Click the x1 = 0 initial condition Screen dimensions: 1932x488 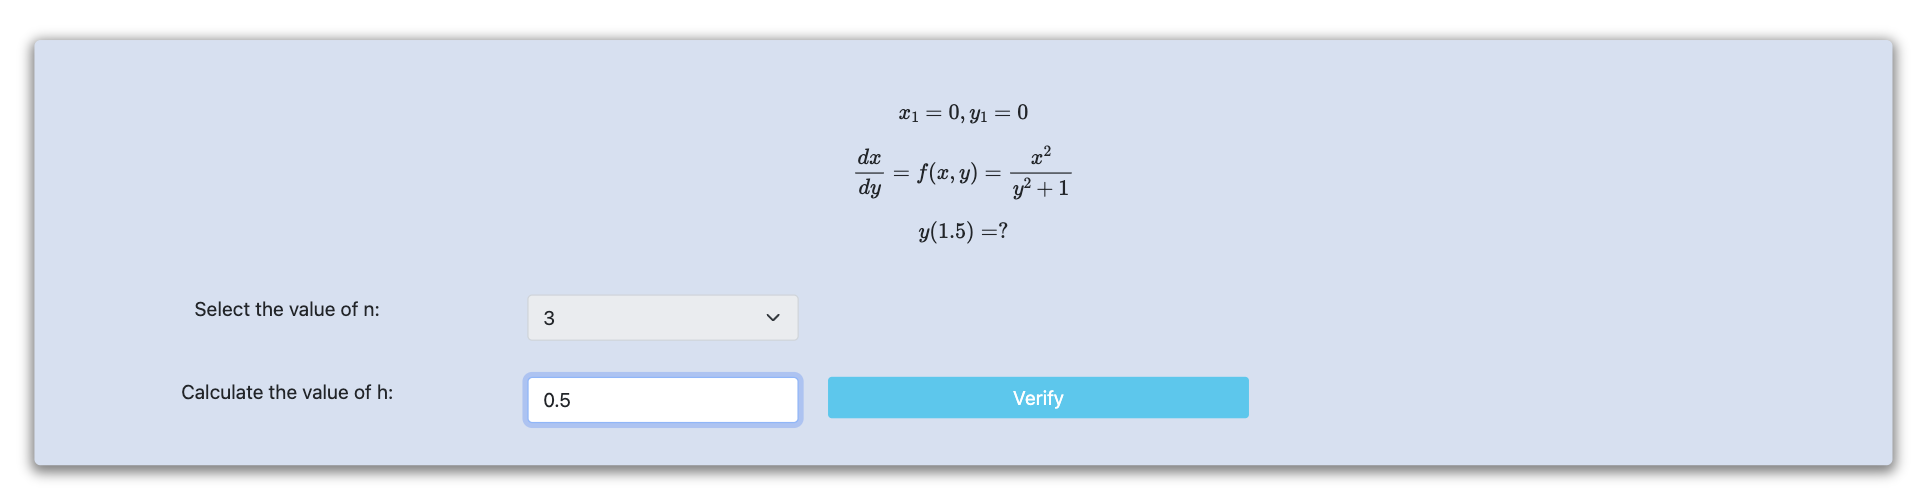(929, 113)
